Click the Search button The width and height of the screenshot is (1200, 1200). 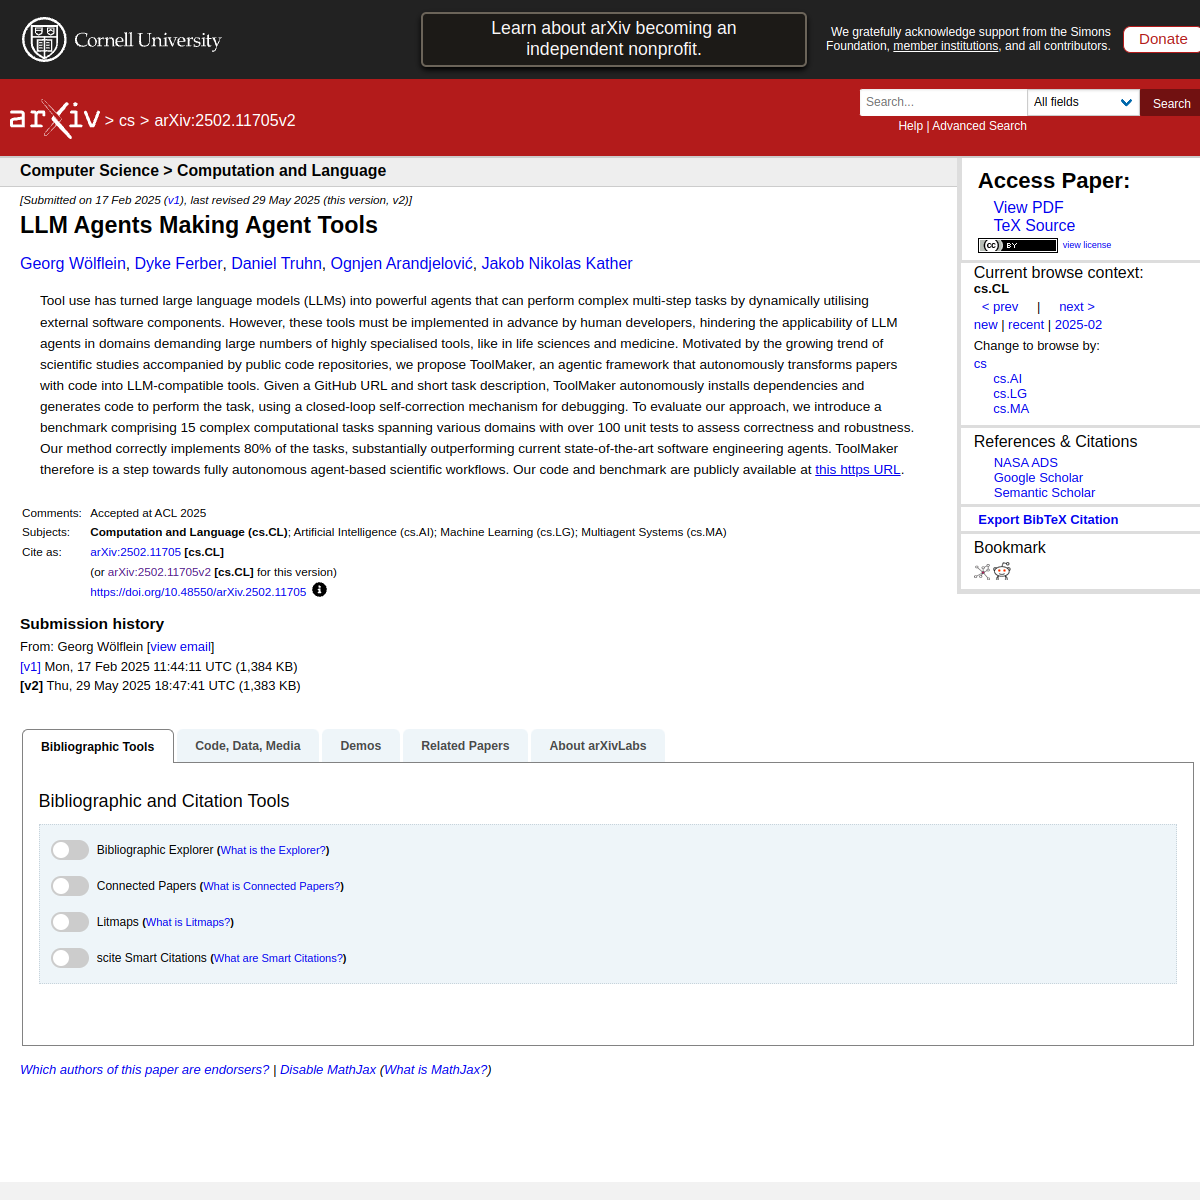tap(1171, 103)
